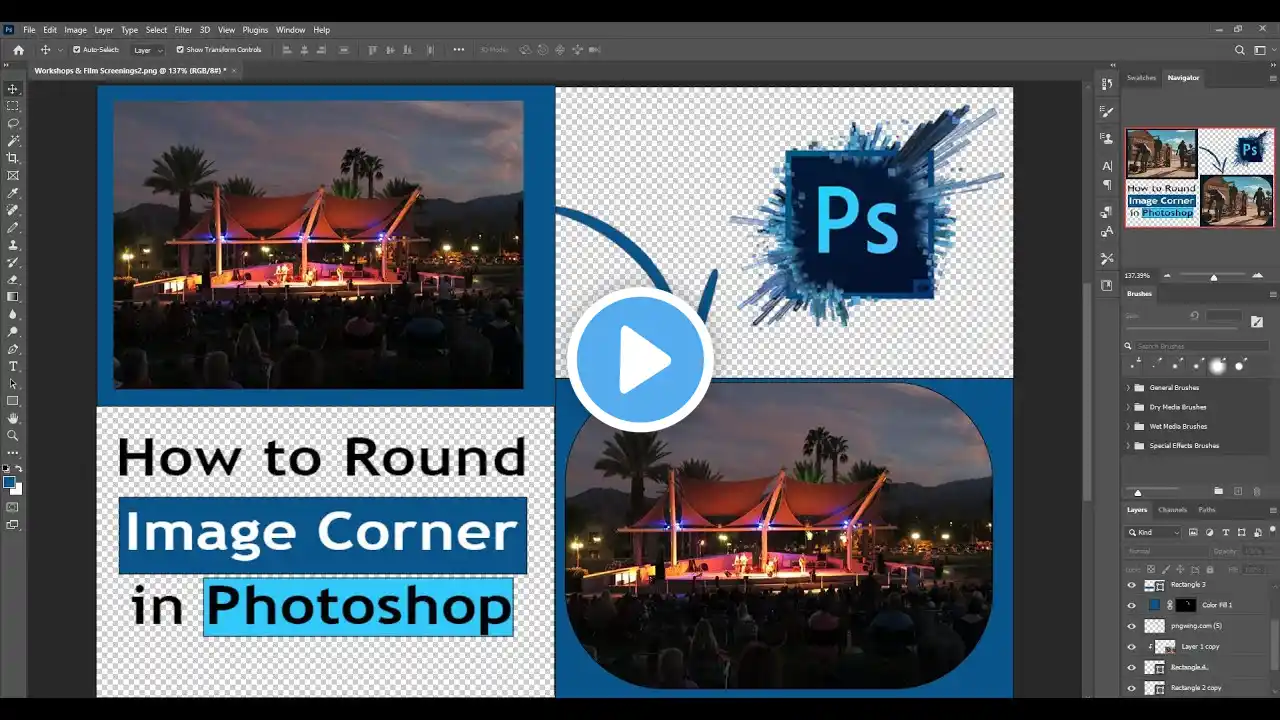The width and height of the screenshot is (1280, 720).
Task: Select the Pen tool
Action: [x=13, y=349]
